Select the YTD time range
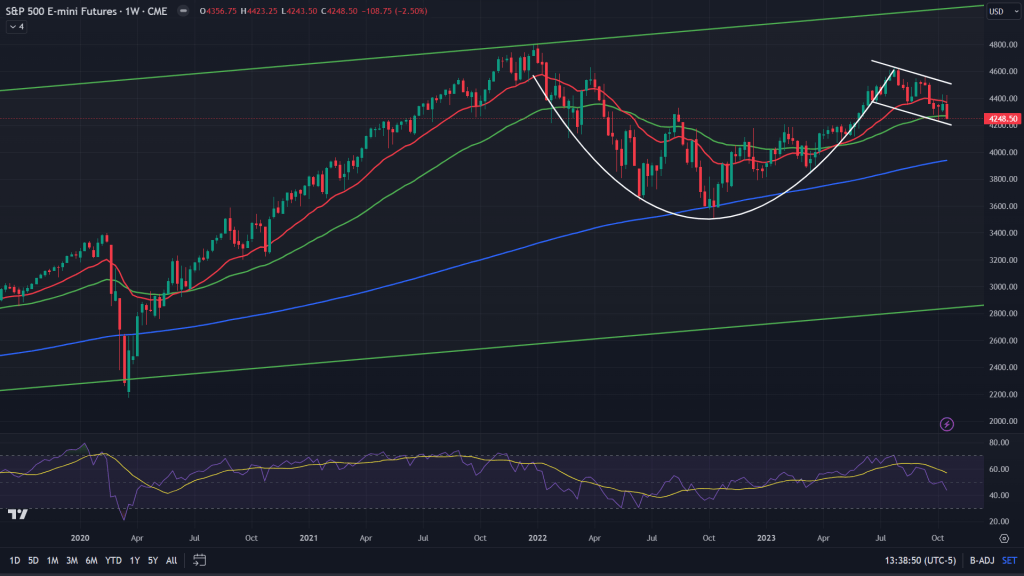Viewport: 1024px width, 576px height. (x=111, y=560)
